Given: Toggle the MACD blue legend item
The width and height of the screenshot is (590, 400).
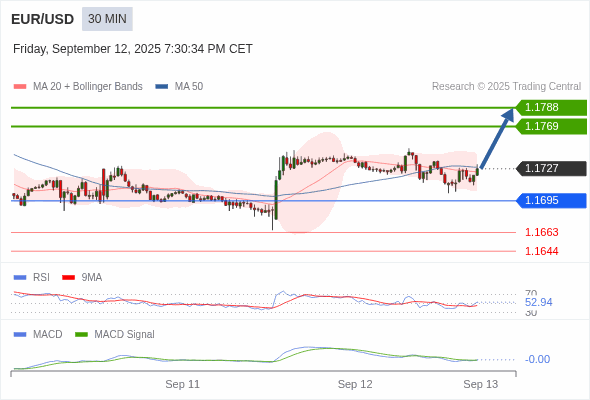Looking at the screenshot, I should click(38, 335).
